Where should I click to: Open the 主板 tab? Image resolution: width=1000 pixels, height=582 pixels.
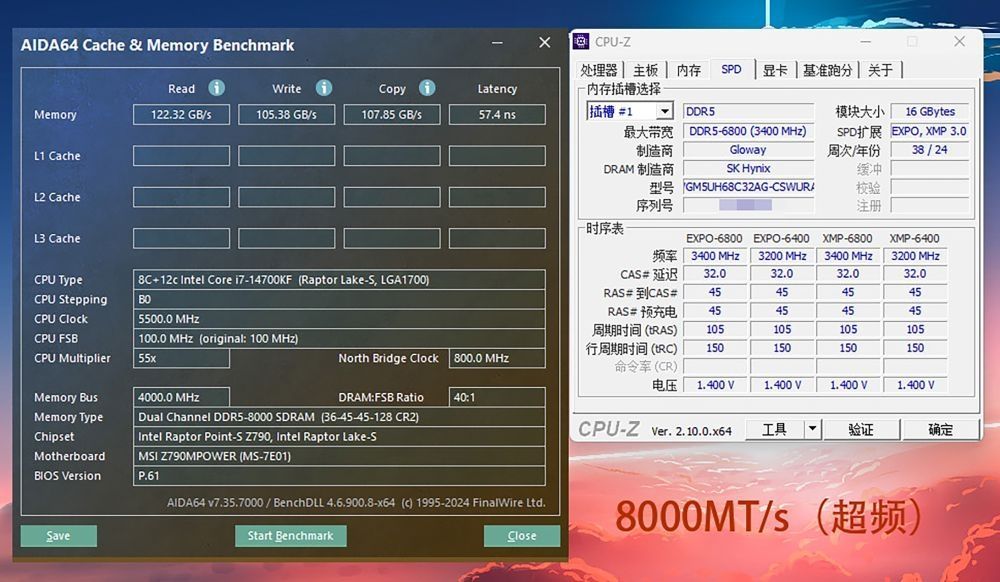(645, 70)
